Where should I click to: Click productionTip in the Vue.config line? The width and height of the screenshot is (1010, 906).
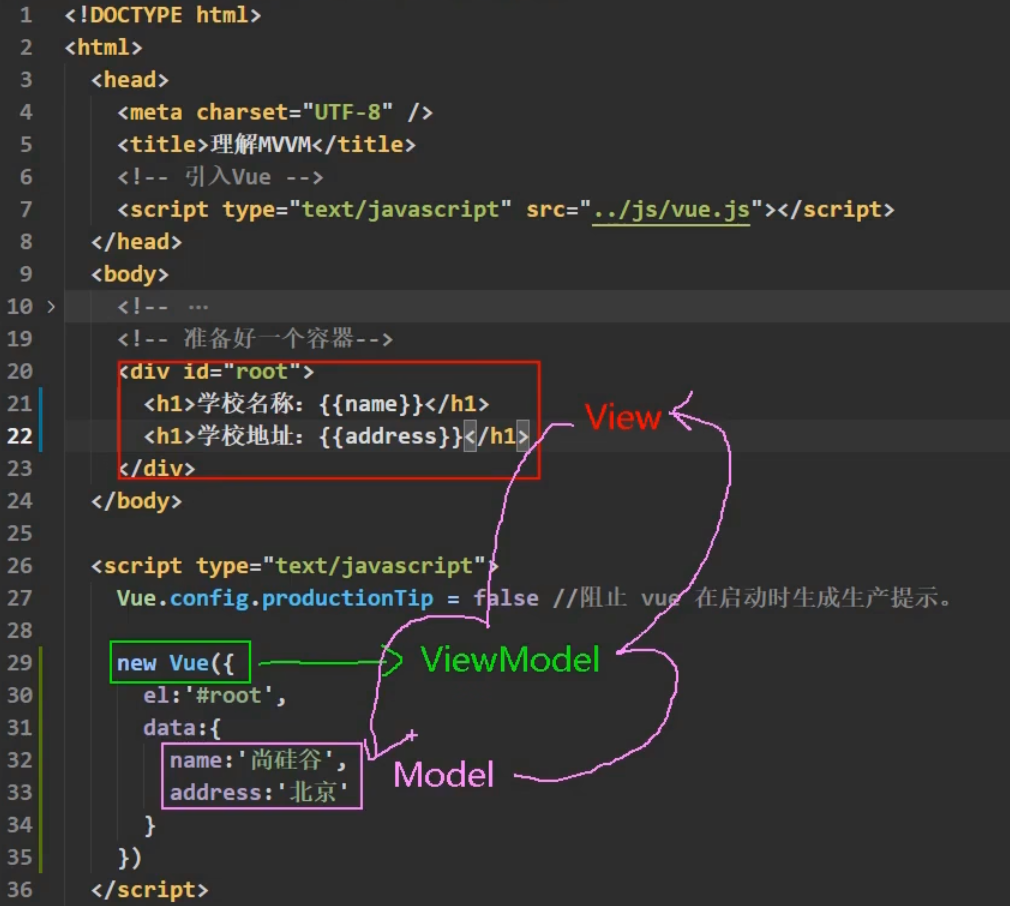point(347,598)
